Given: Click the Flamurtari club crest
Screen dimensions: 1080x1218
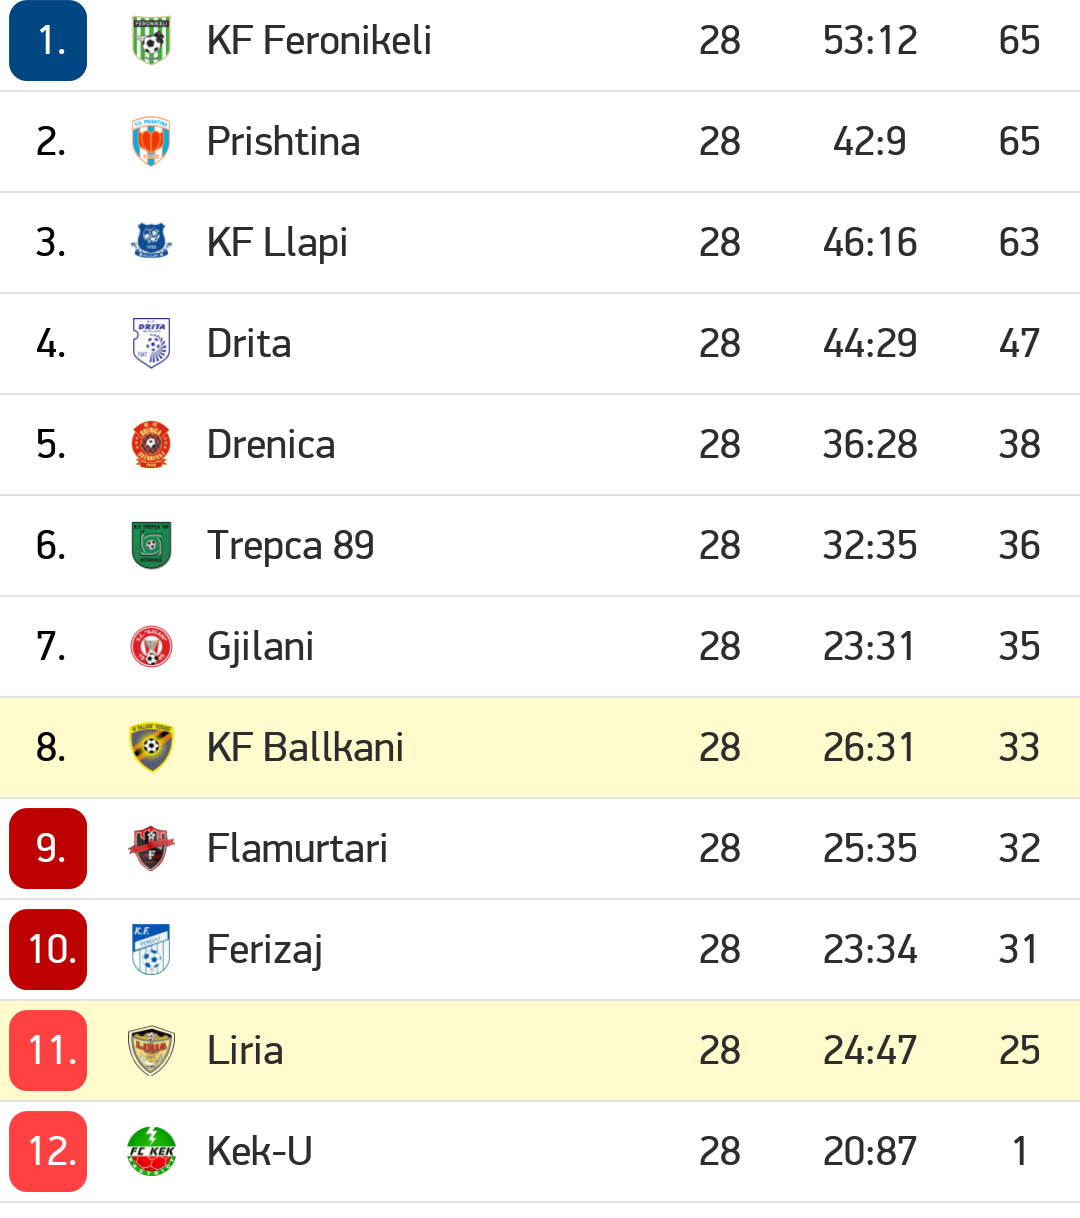Looking at the screenshot, I should 151,848.
